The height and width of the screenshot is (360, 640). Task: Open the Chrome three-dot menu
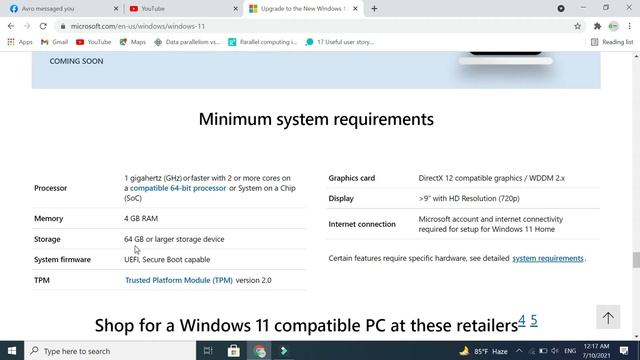click(x=629, y=26)
